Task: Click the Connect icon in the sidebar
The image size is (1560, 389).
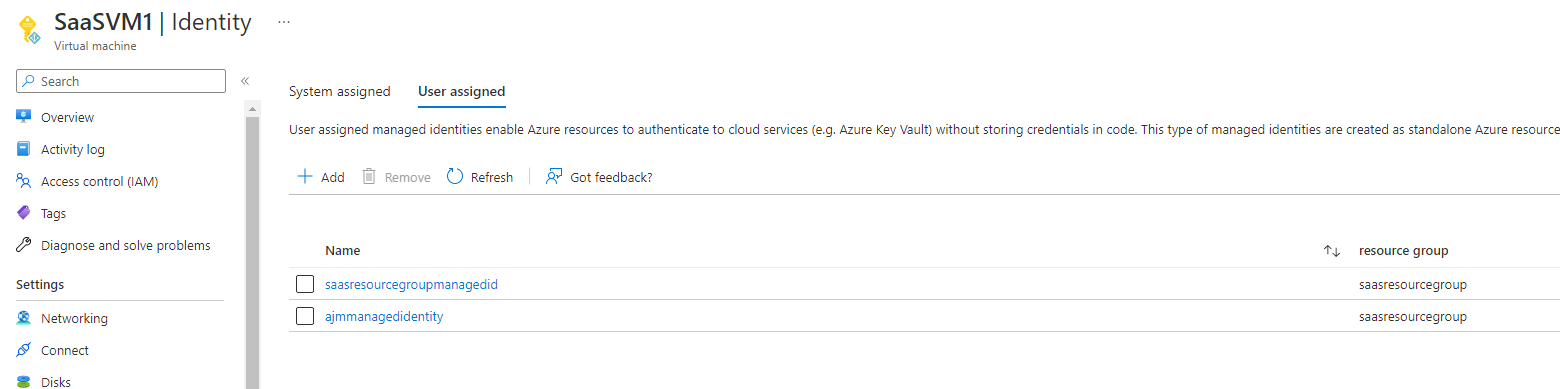Action: (24, 350)
